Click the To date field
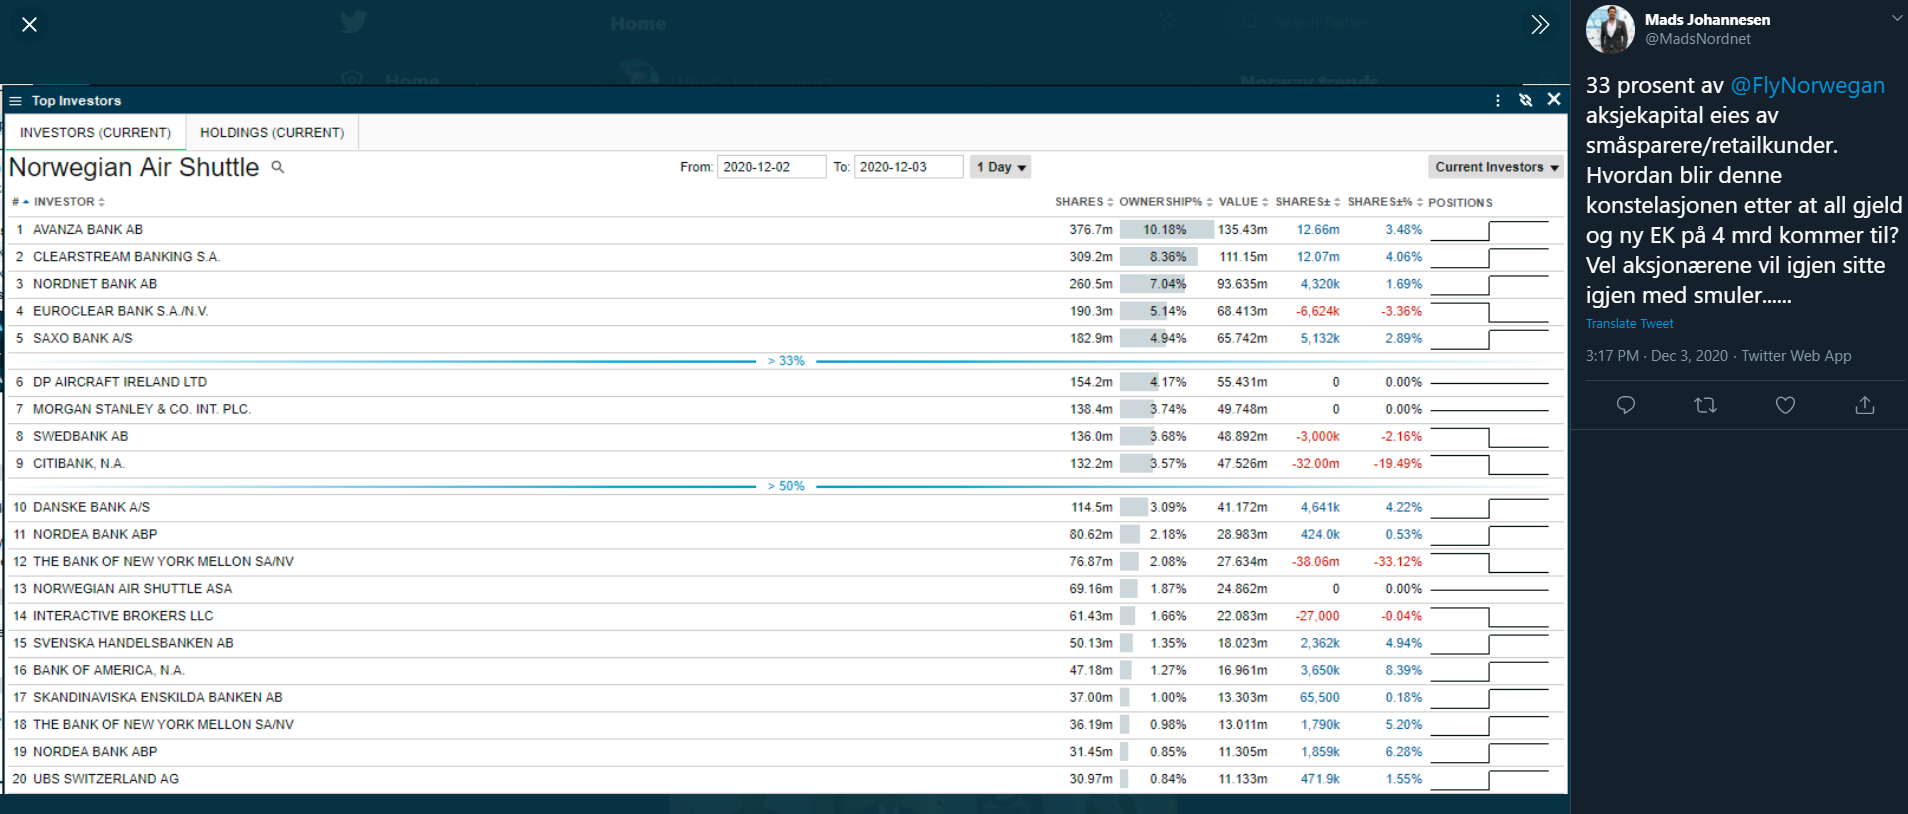The image size is (1908, 814). [x=909, y=167]
